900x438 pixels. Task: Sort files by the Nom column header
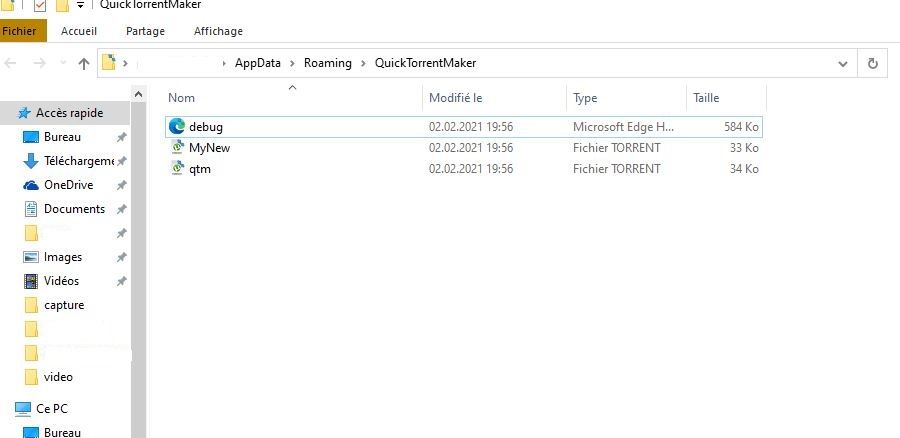[182, 98]
